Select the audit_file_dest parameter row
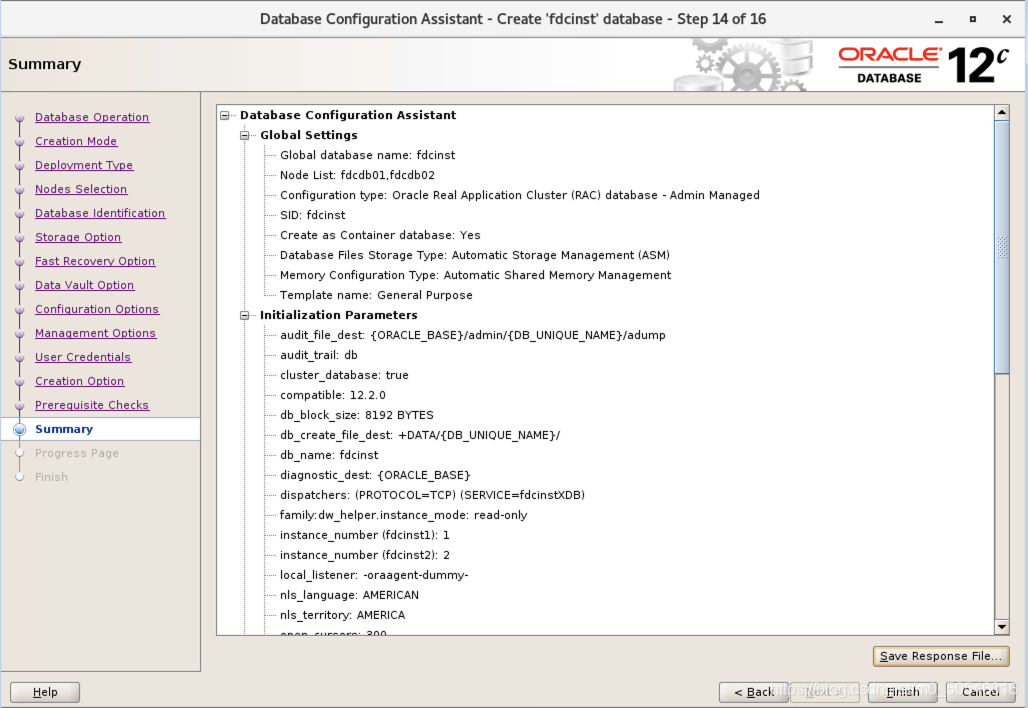1028x708 pixels. [x=473, y=335]
